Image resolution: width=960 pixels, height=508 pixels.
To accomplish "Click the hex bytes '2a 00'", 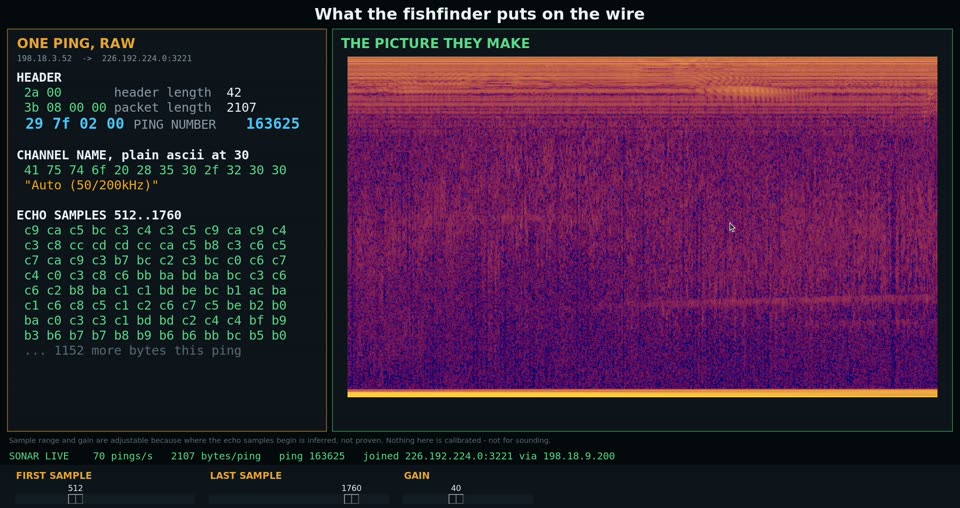I will click(x=43, y=93).
